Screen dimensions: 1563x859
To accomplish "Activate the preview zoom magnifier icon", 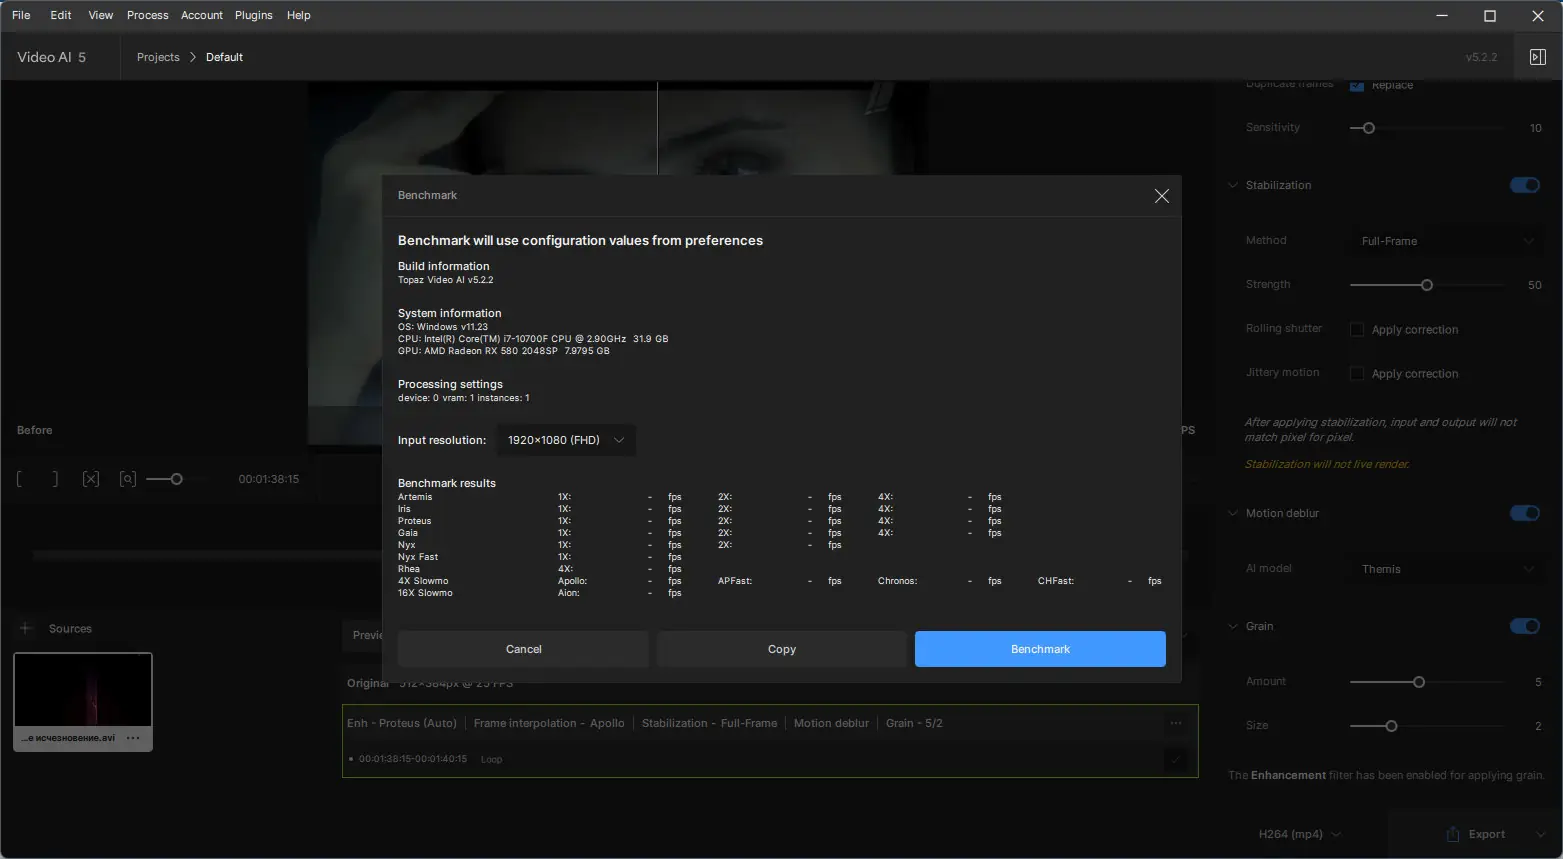I will point(127,478).
